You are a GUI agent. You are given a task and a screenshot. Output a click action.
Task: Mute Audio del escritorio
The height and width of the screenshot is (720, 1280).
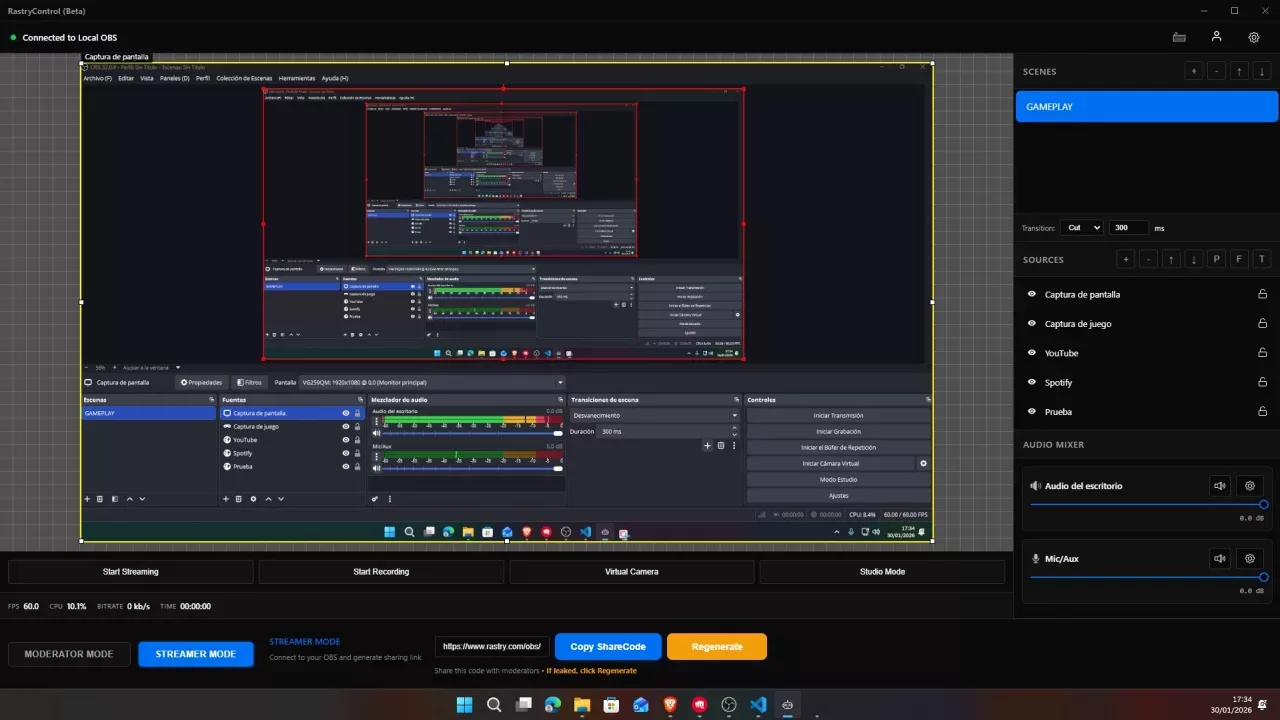(x=1219, y=486)
